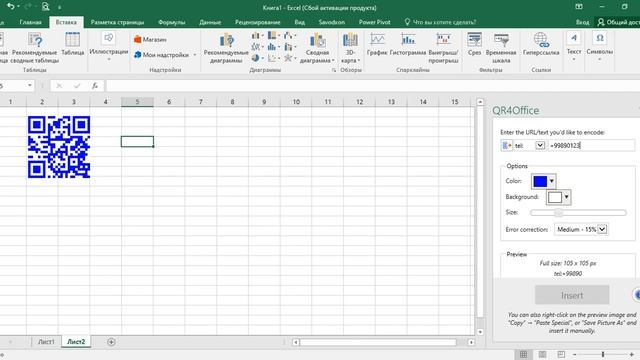This screenshot has width=640, height=360.
Task: Insert a hierarchy chart from Charts group
Action: point(274,36)
